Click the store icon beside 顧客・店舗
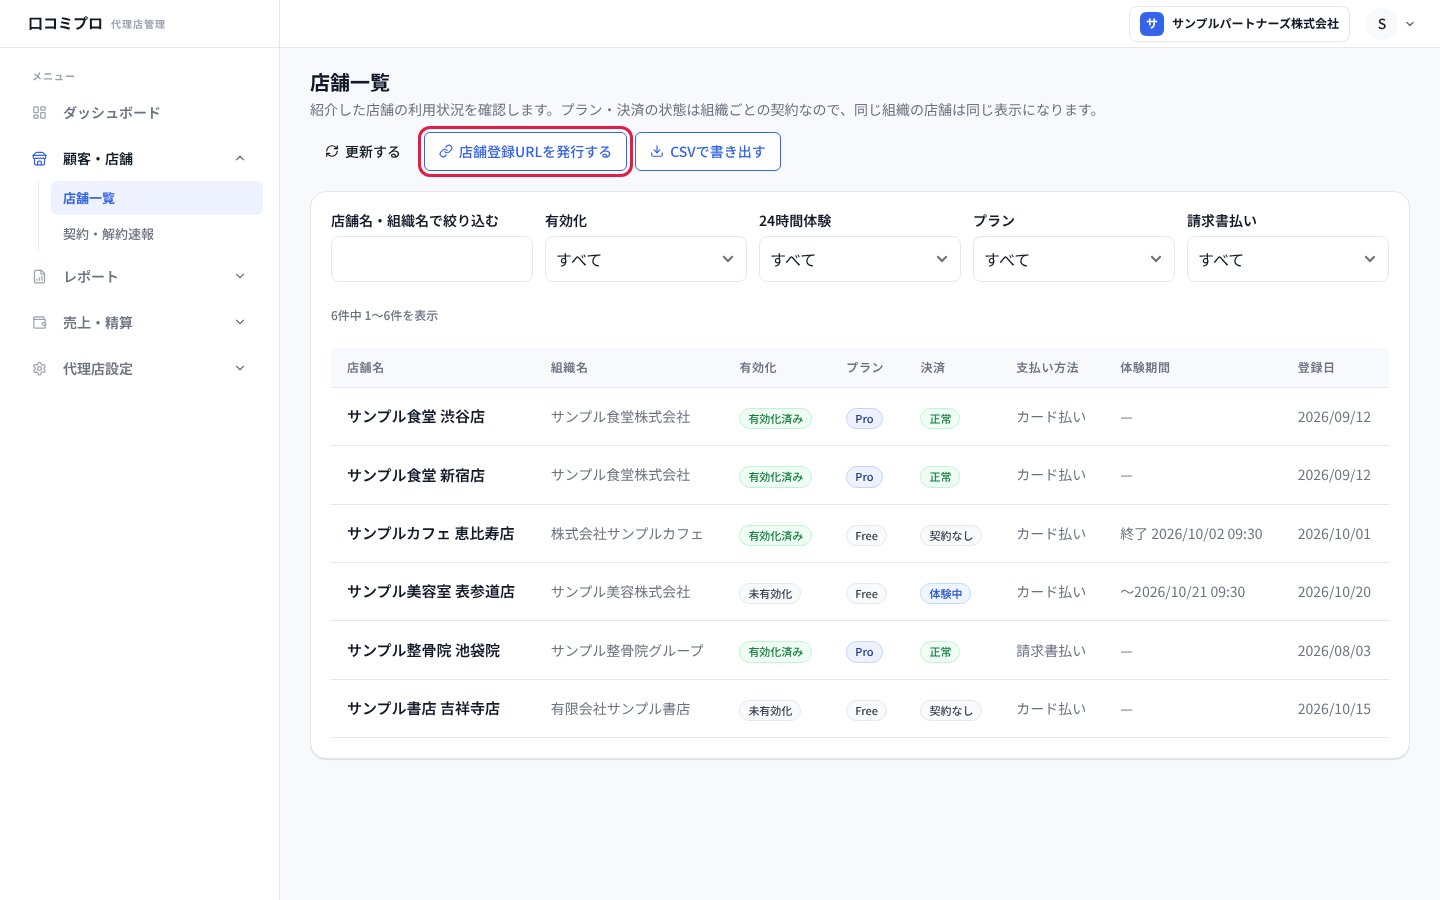This screenshot has height=900, width=1440. [40, 159]
